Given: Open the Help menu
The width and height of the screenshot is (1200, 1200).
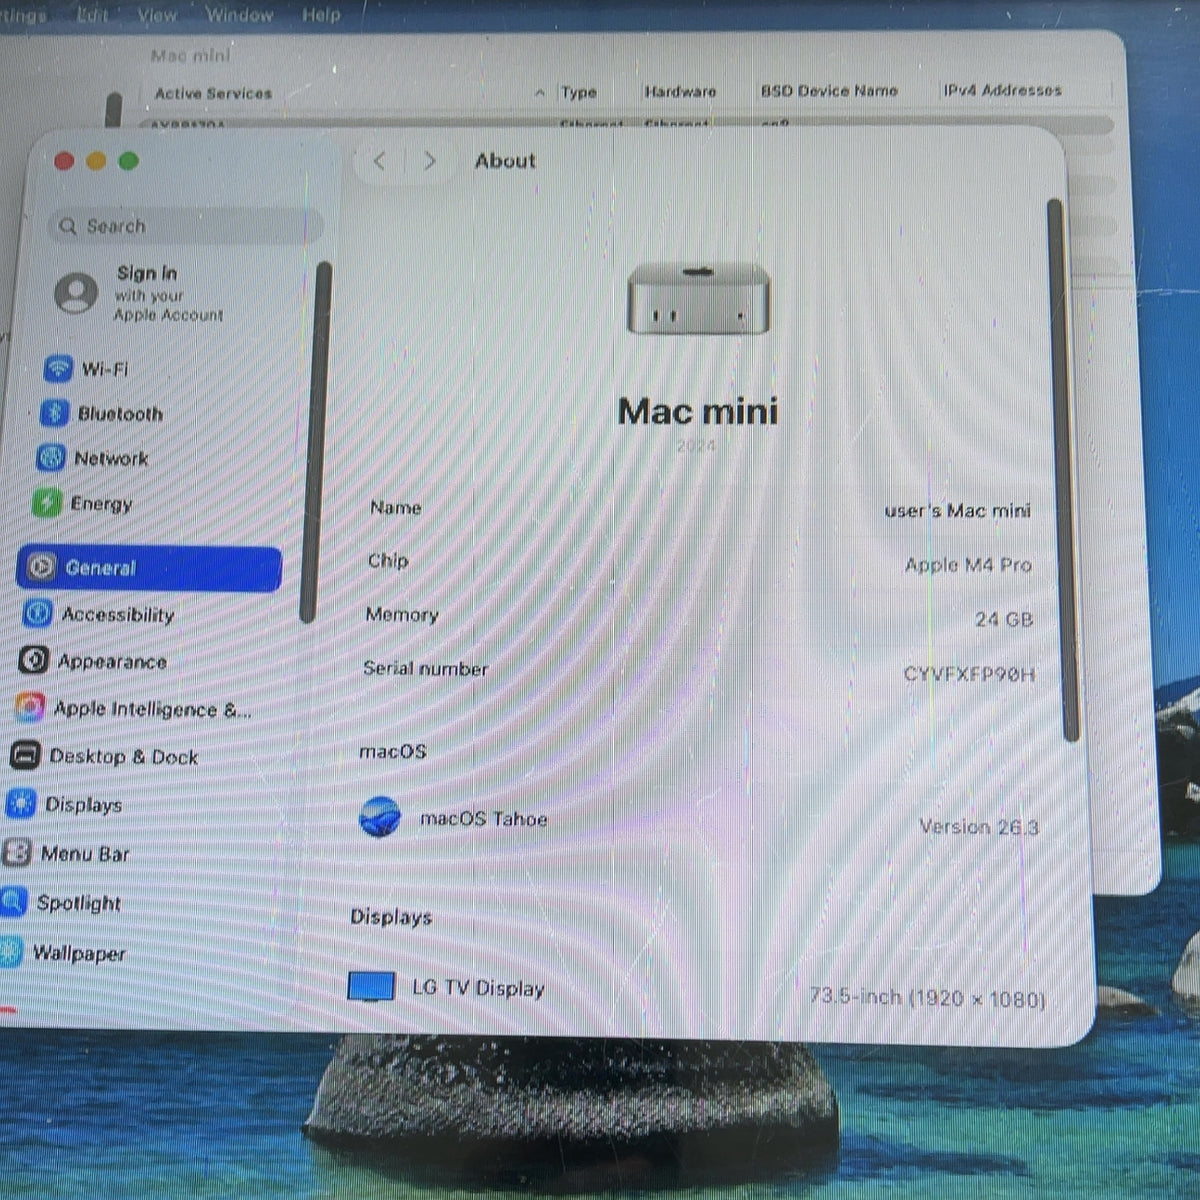Looking at the screenshot, I should coord(321,15).
